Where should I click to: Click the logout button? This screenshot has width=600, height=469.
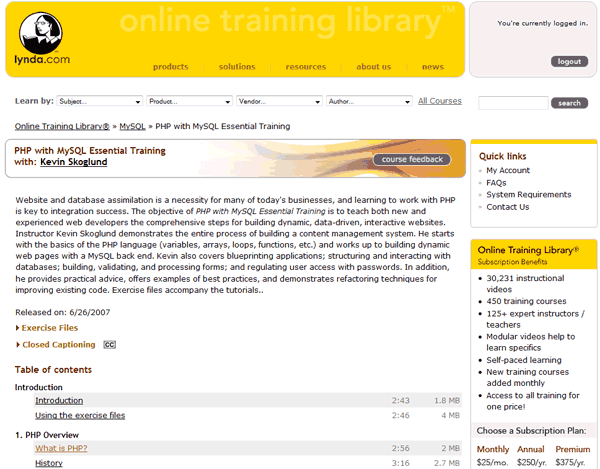(x=569, y=62)
